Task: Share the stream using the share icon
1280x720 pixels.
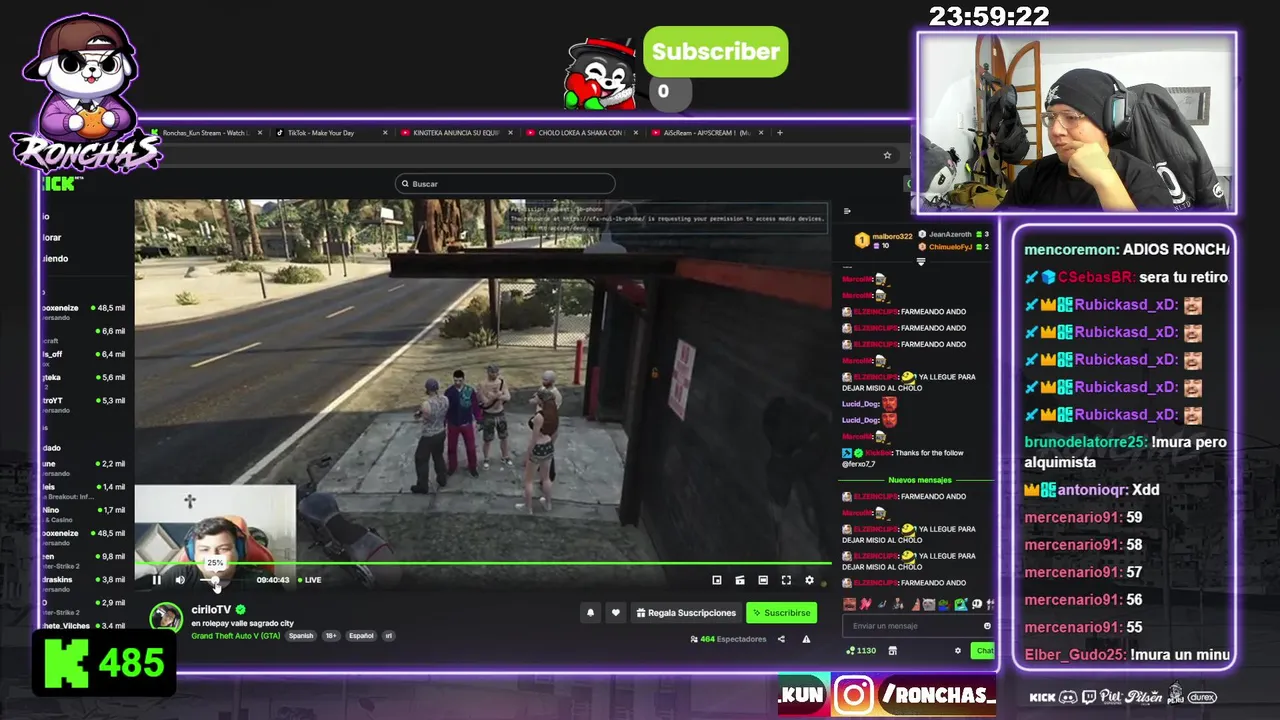Action: [x=781, y=639]
